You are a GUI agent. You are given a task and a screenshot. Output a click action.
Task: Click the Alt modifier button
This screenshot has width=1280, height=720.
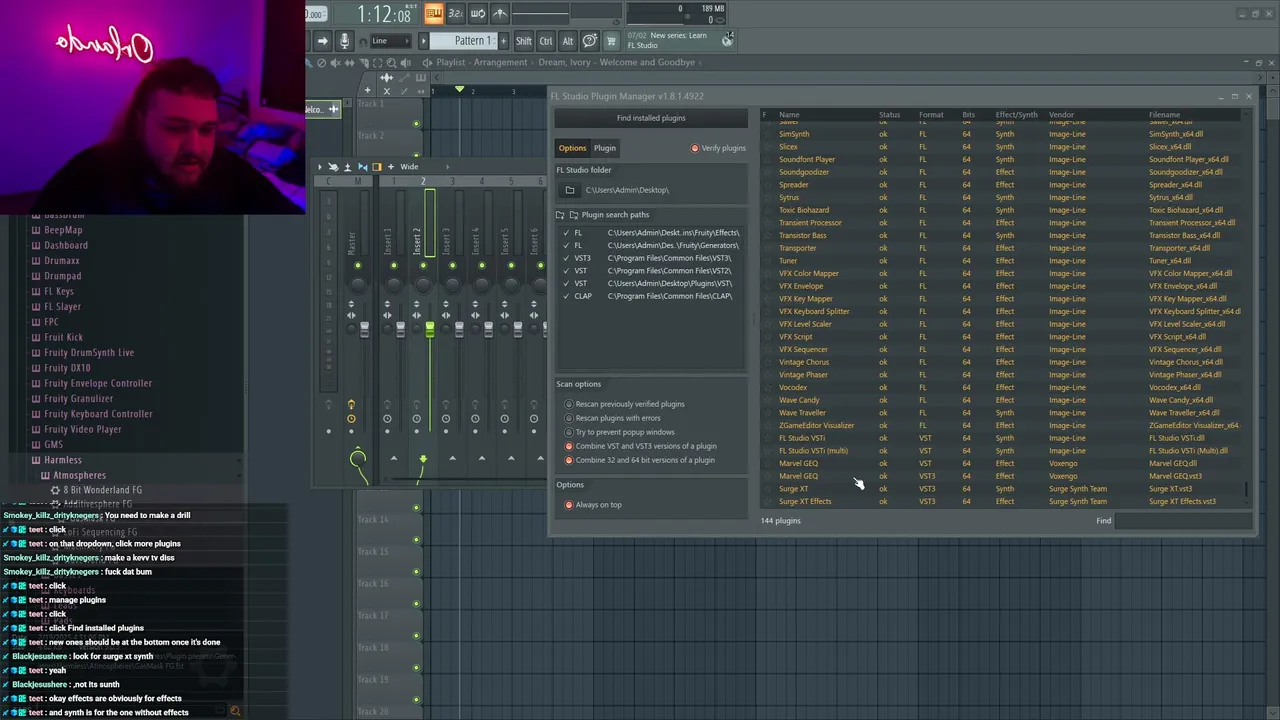point(568,41)
